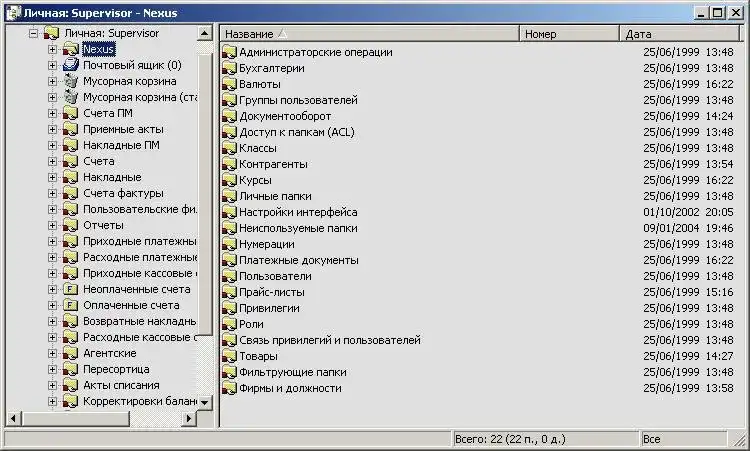The image size is (750, 451).
Task: Click the Счета ПМ folder icon
Action: pos(71,113)
